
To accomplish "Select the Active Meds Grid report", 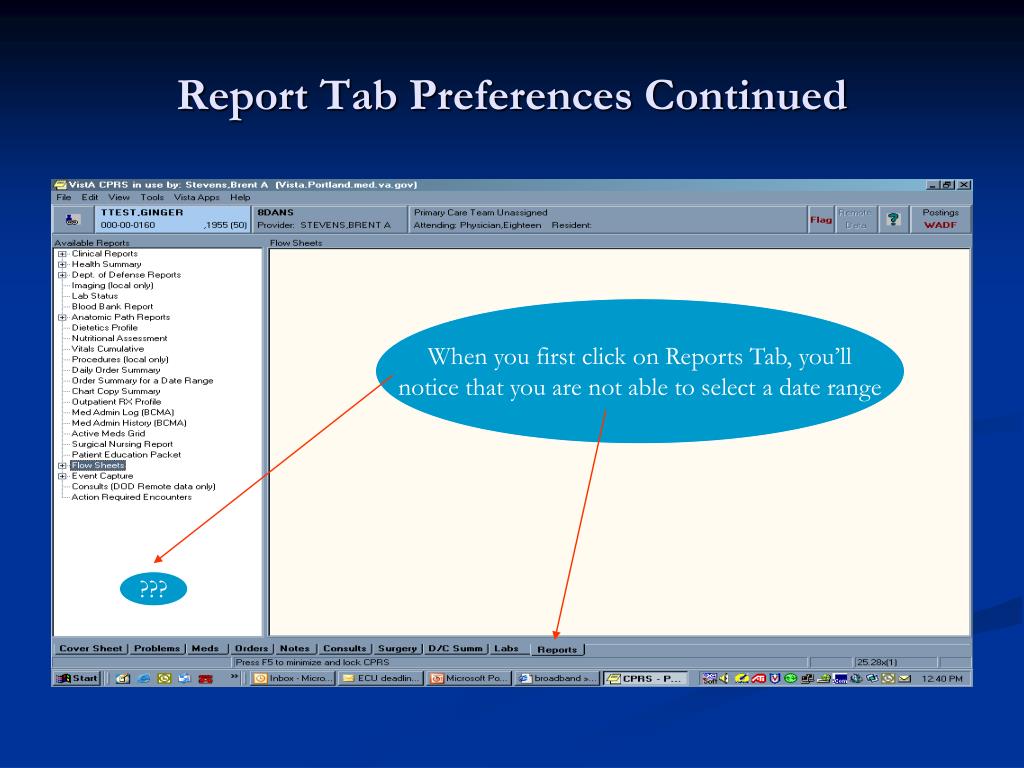I will (108, 434).
